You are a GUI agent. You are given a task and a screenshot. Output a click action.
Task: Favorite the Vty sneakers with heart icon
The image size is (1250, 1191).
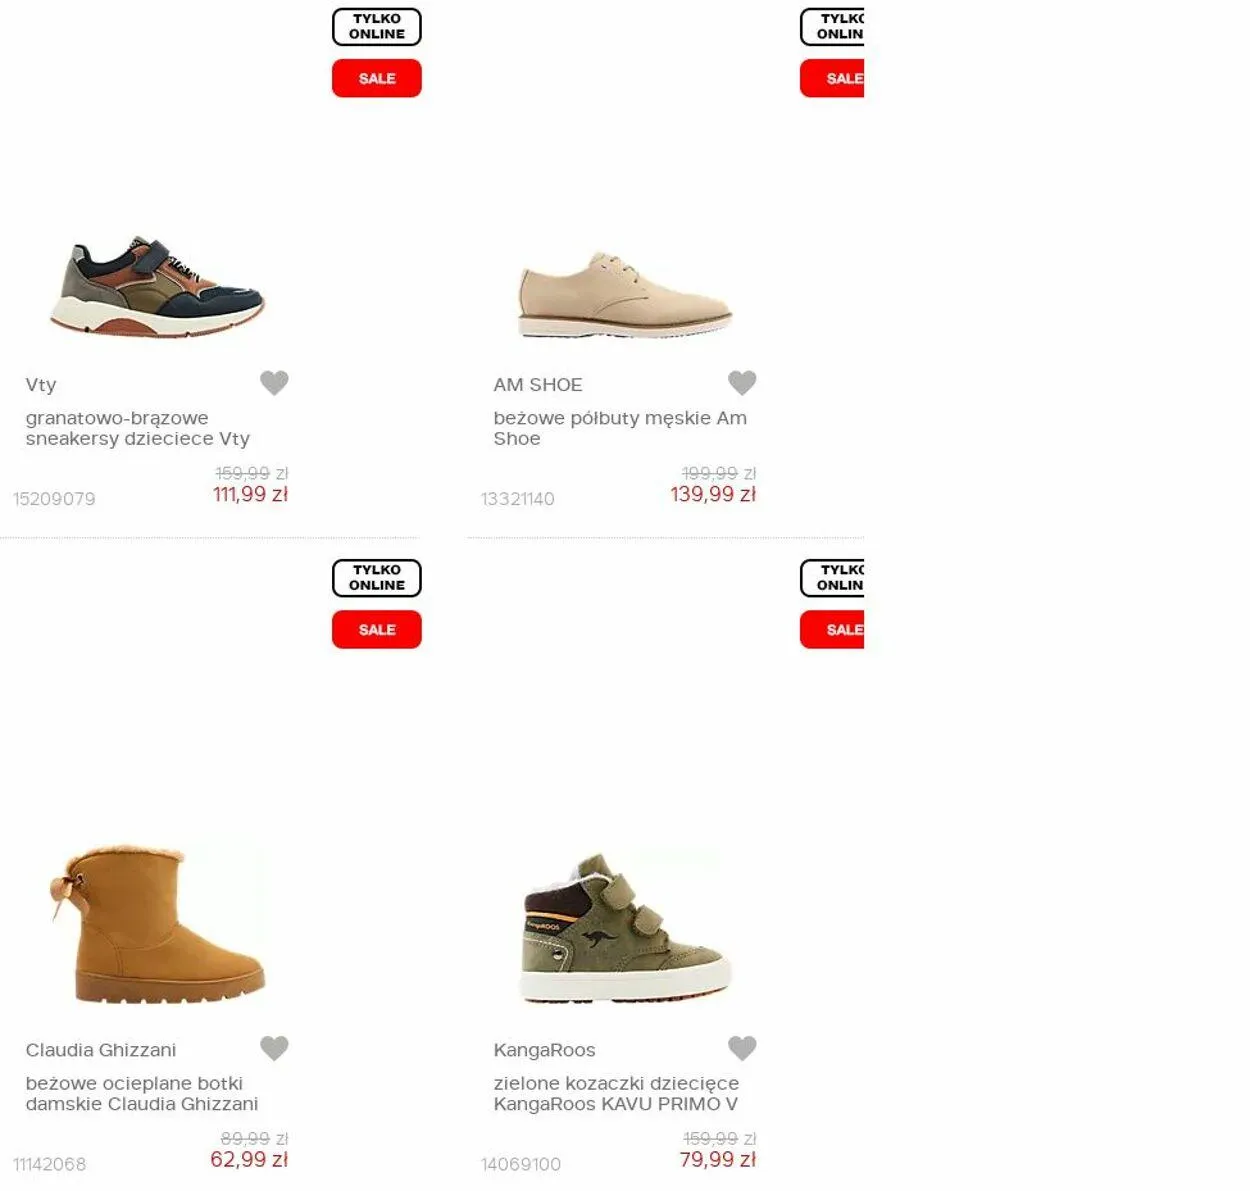pyautogui.click(x=274, y=383)
